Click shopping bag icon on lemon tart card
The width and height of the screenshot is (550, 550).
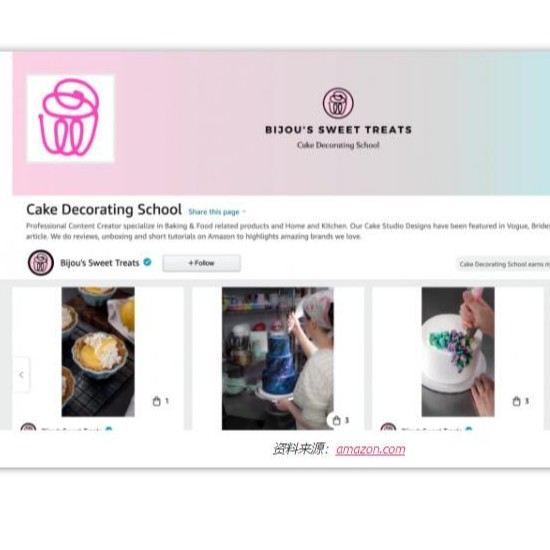coord(156,401)
